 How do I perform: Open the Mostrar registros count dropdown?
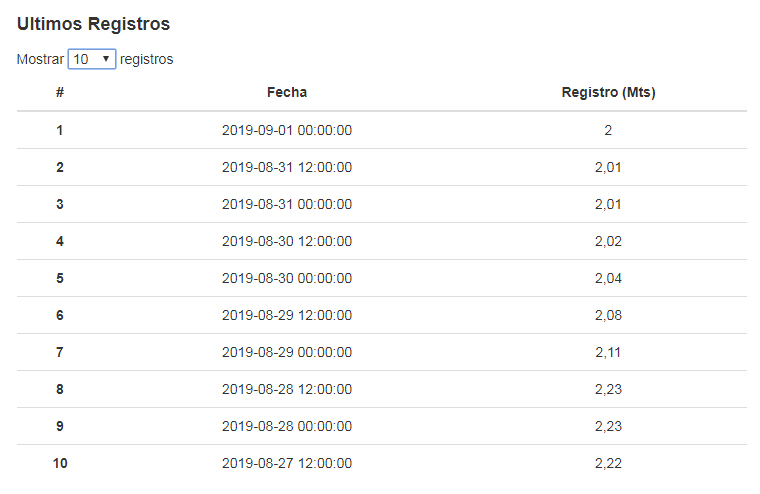92,59
